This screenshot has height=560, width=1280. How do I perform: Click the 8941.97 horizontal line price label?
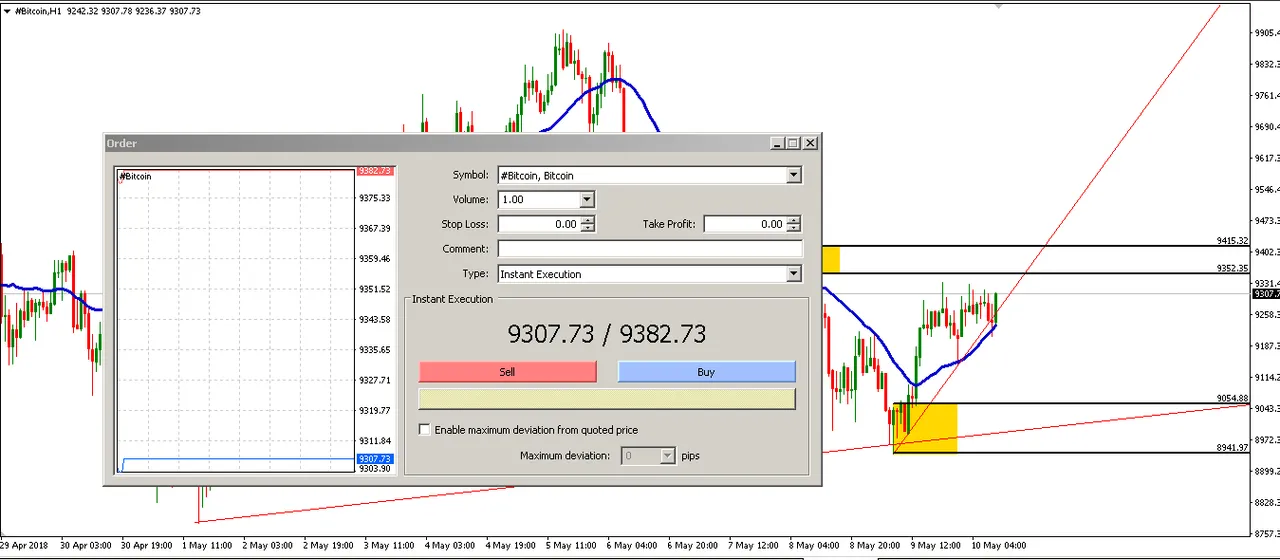[x=1233, y=447]
